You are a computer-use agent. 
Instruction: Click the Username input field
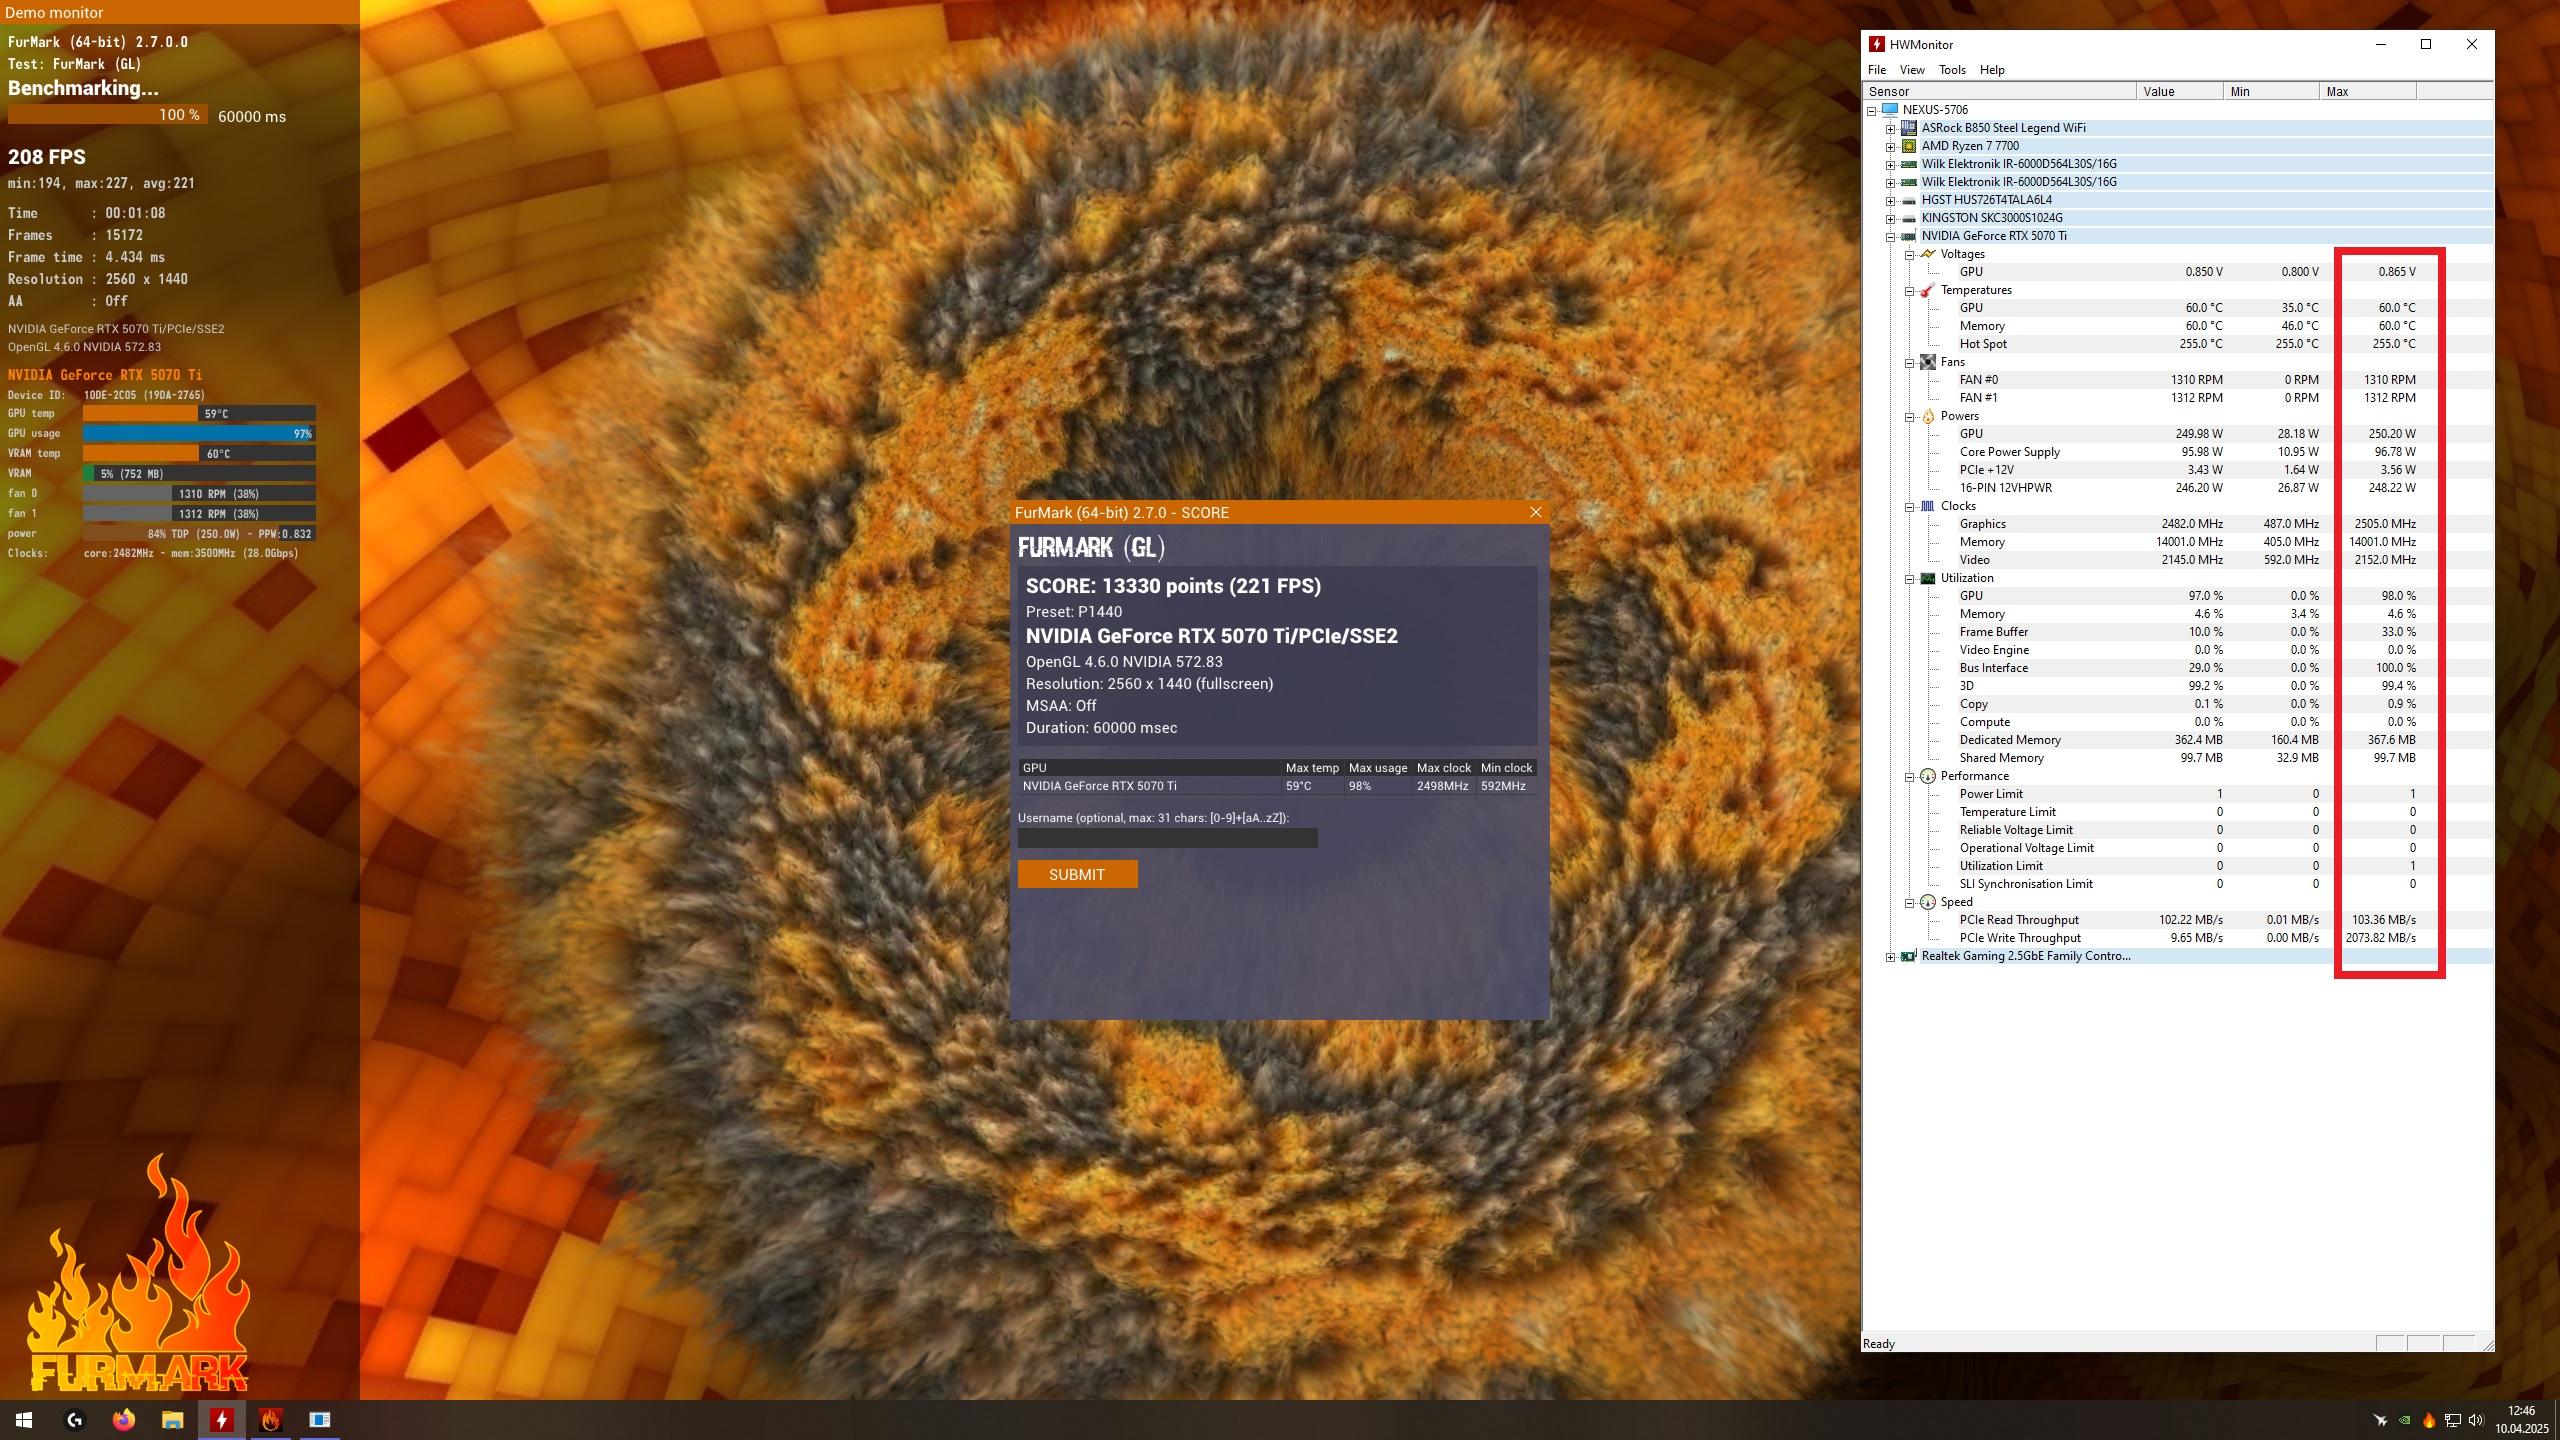pyautogui.click(x=1167, y=838)
